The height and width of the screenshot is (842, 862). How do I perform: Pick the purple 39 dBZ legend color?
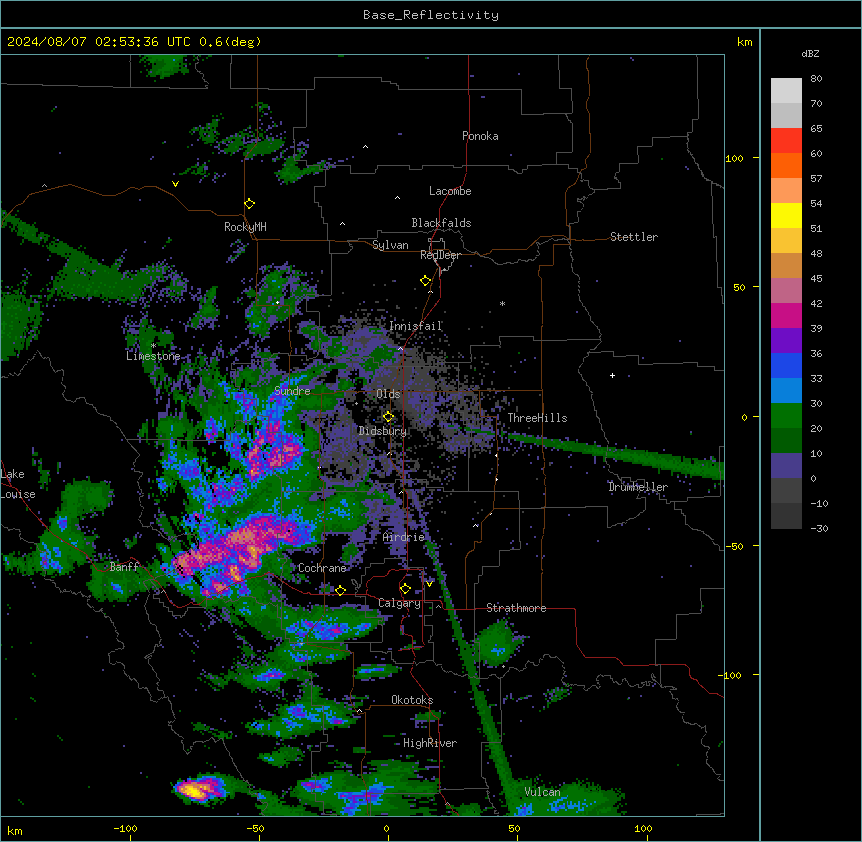click(x=786, y=340)
